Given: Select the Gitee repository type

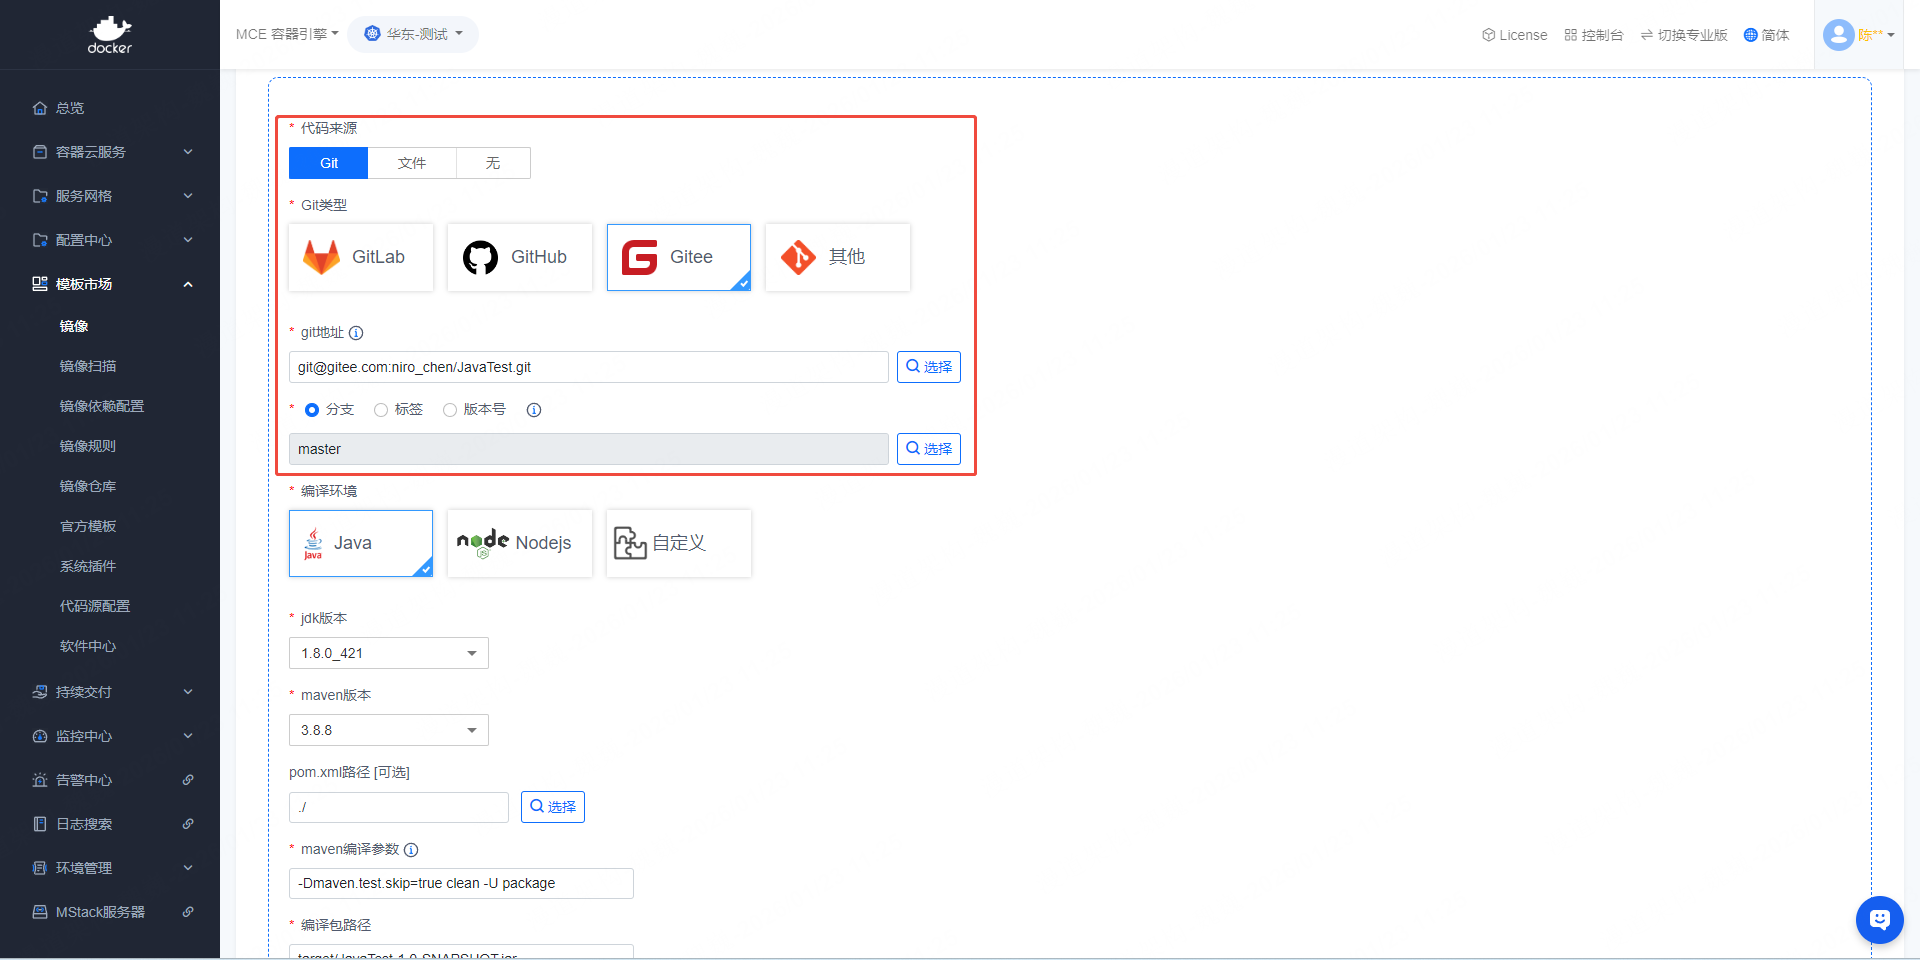Looking at the screenshot, I should (x=678, y=257).
